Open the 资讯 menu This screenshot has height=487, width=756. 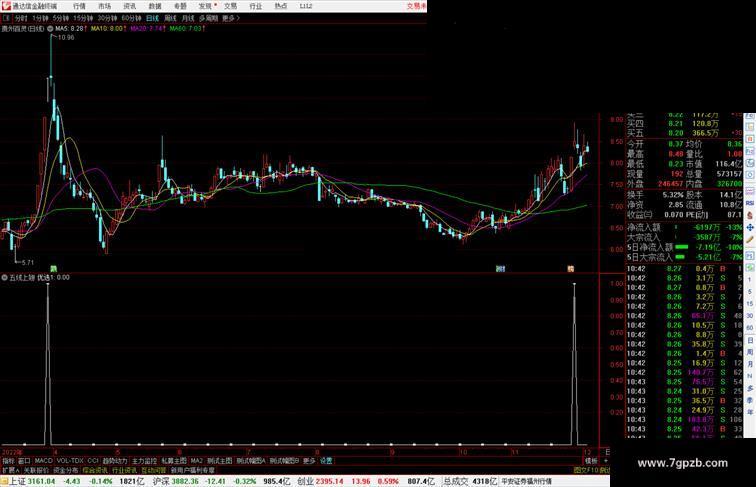pos(129,6)
